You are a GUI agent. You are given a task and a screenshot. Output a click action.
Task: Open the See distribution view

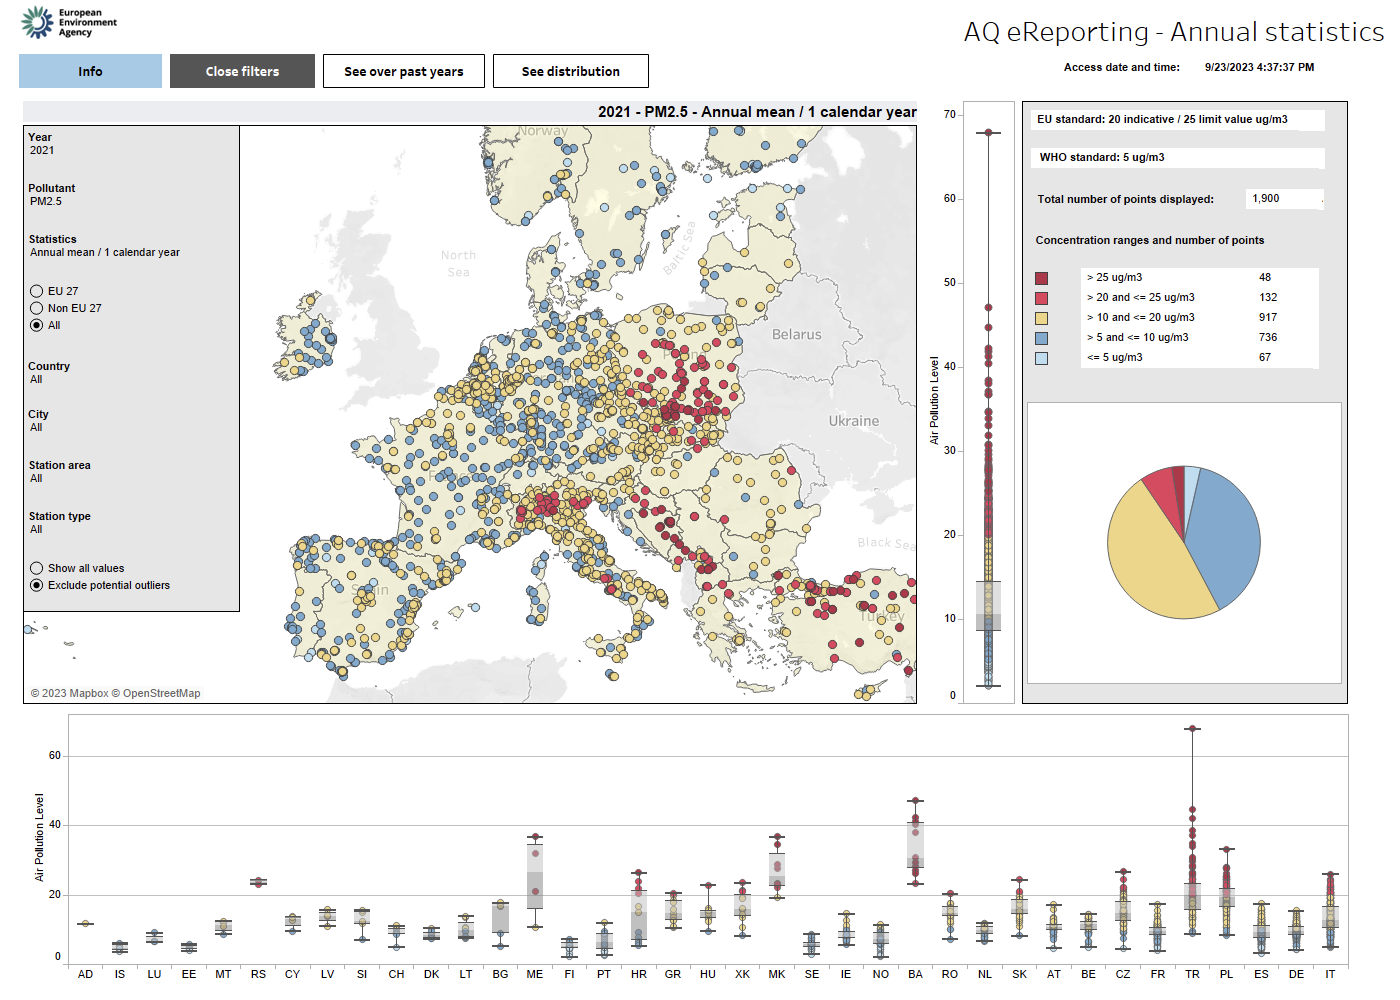[x=570, y=71]
